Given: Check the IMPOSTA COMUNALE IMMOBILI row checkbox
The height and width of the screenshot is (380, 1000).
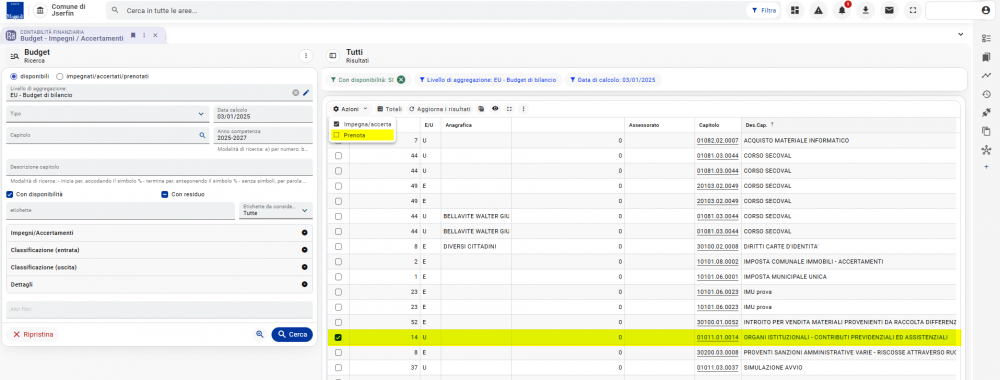Looking at the screenshot, I should (338, 261).
